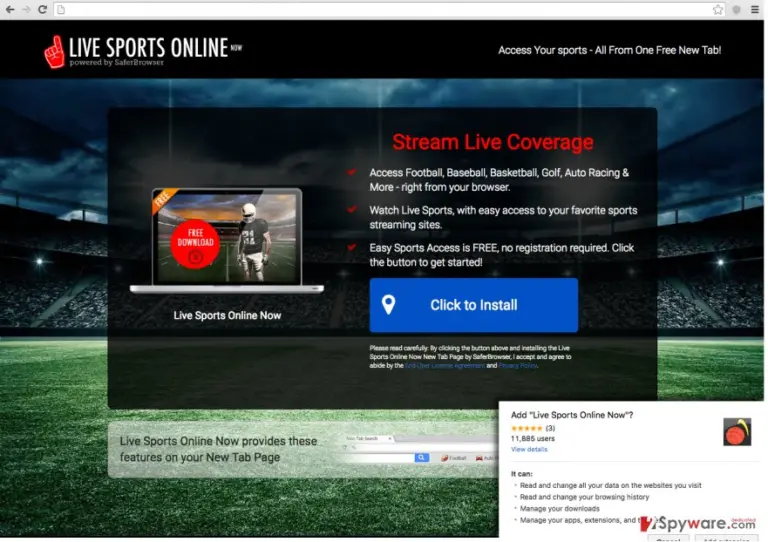Click the 'Read and change your browsing history' text
This screenshot has height=542, width=768.
click(584, 497)
